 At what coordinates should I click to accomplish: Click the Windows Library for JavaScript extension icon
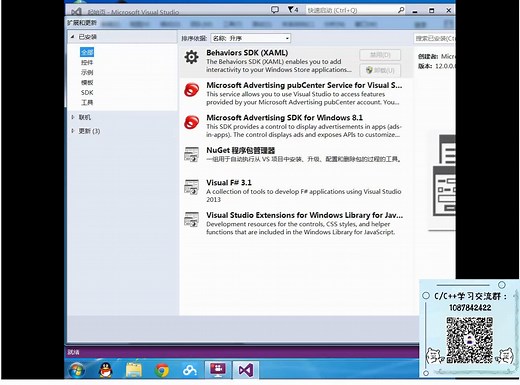(191, 219)
